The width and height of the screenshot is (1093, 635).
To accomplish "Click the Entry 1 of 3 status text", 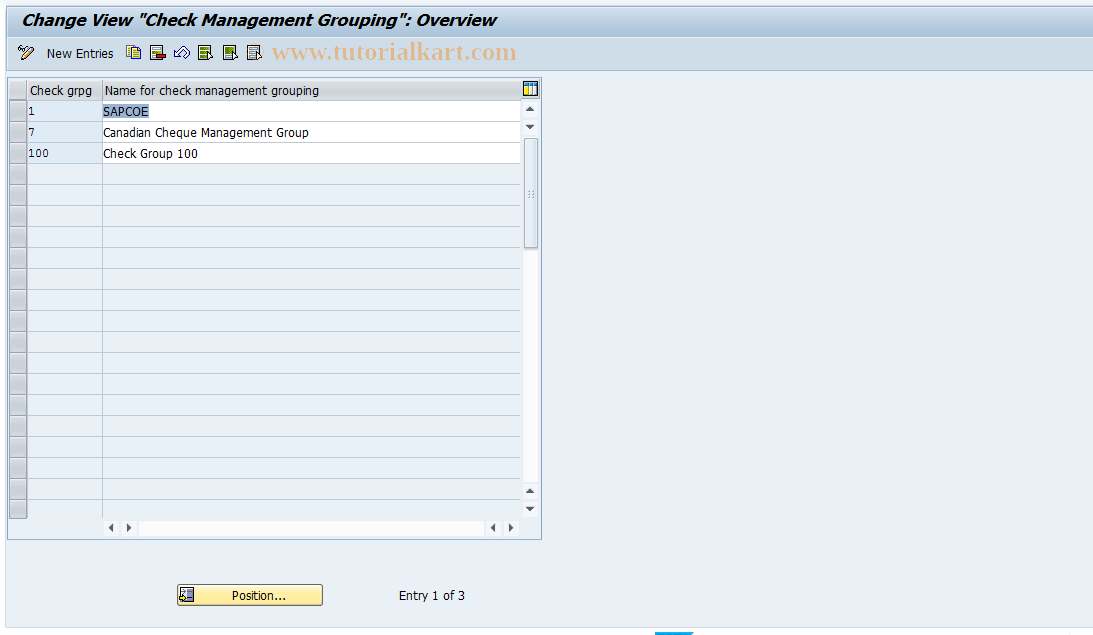I will [x=431, y=595].
